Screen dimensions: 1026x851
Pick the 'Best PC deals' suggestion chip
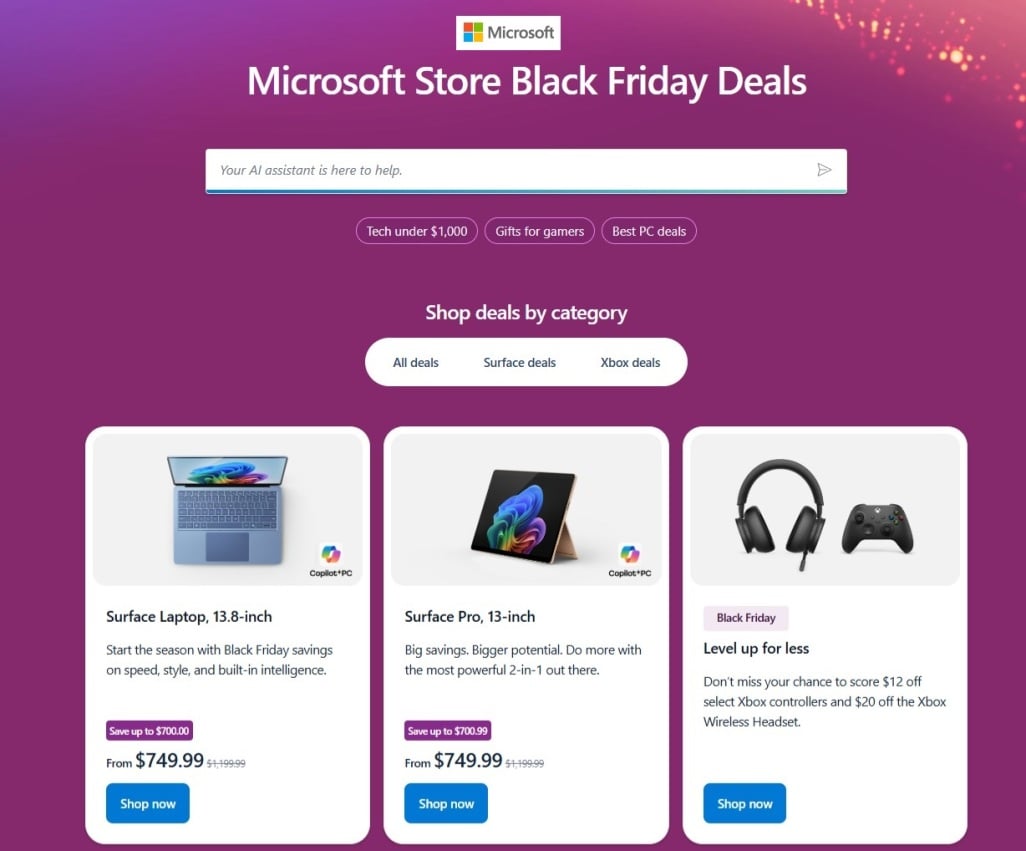[x=649, y=231]
